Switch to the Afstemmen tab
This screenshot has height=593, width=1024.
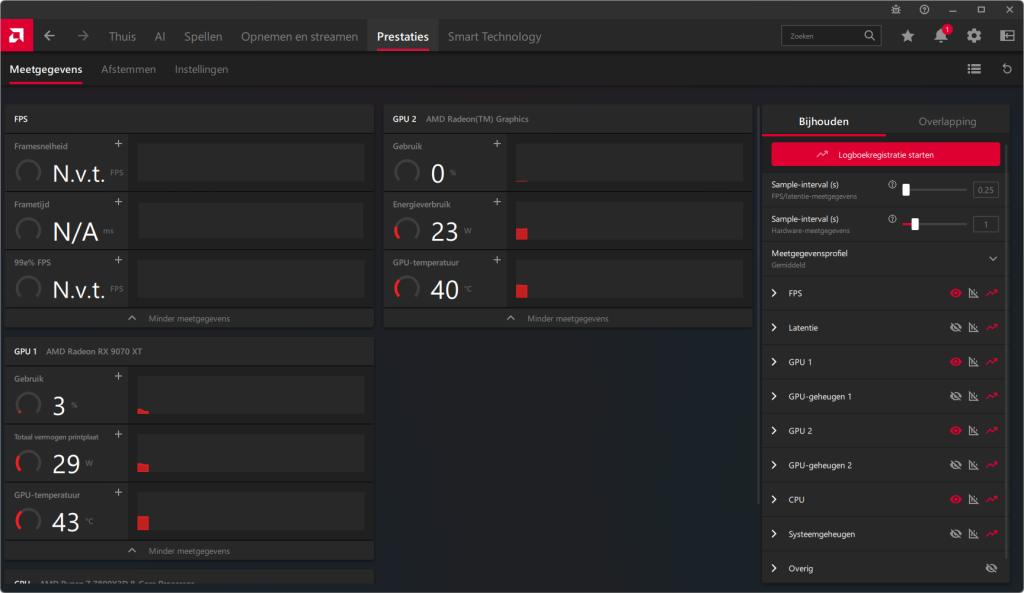128,69
